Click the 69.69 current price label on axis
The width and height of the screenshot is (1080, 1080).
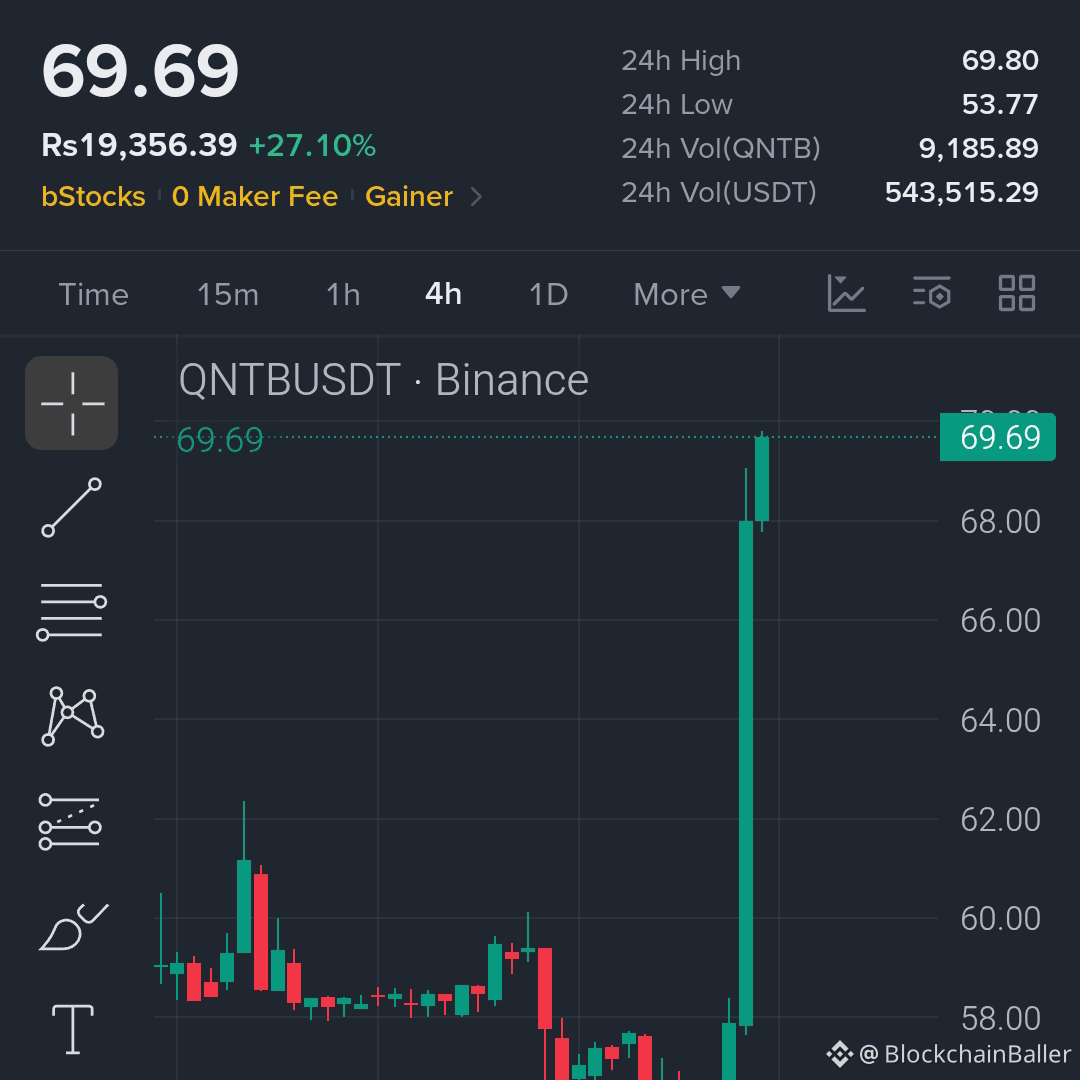click(x=997, y=437)
